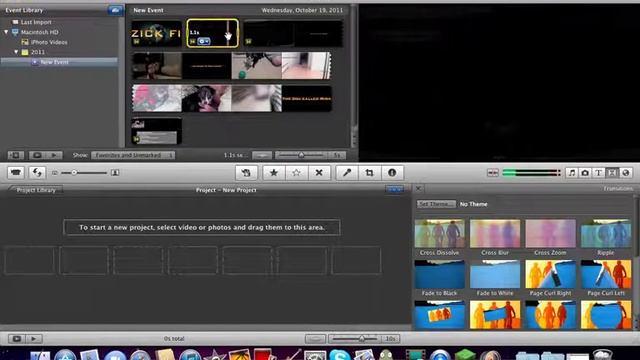The width and height of the screenshot is (640, 360).
Task: Open music and sound effects browser
Action: [x=572, y=173]
